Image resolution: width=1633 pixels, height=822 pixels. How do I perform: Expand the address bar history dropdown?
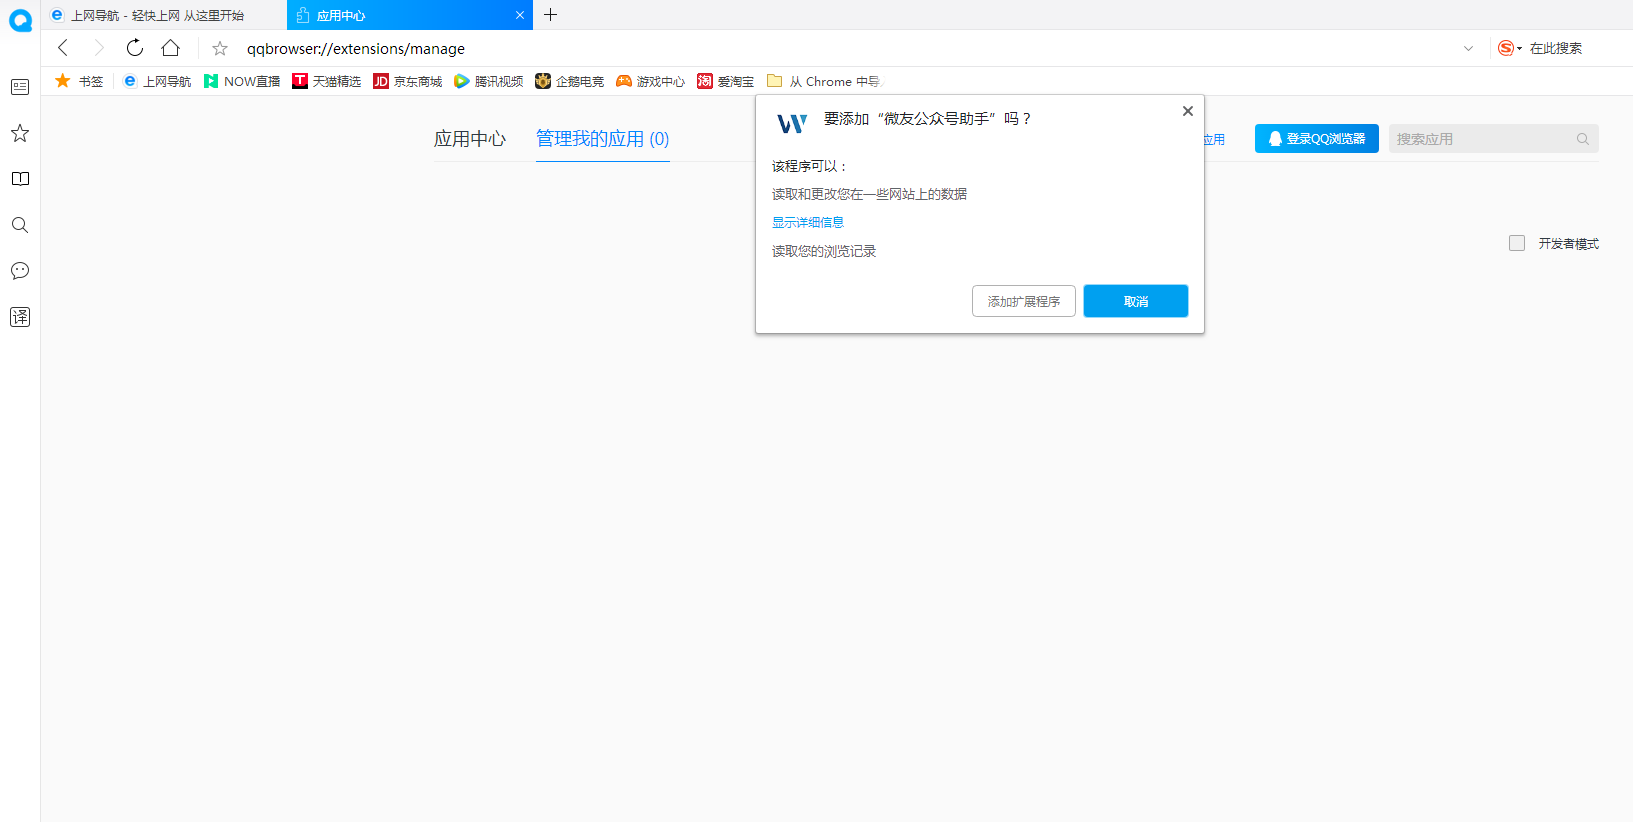(1468, 48)
